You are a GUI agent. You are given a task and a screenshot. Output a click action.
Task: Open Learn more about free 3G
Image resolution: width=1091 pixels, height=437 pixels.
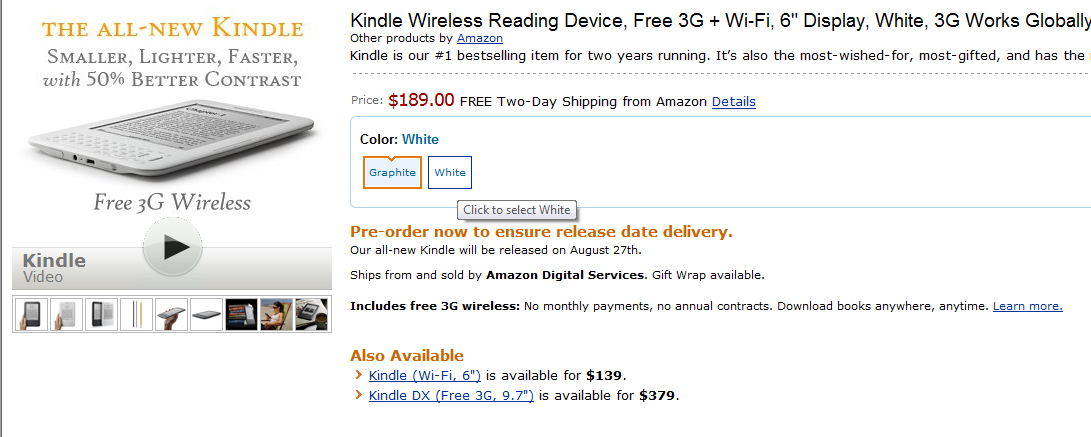[1027, 306]
